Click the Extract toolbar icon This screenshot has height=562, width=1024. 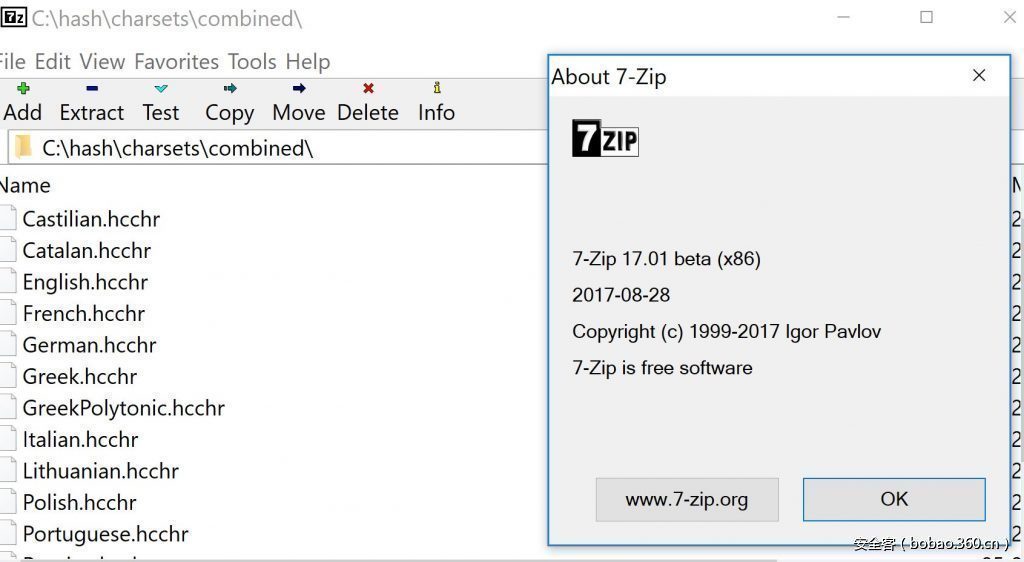point(91,90)
